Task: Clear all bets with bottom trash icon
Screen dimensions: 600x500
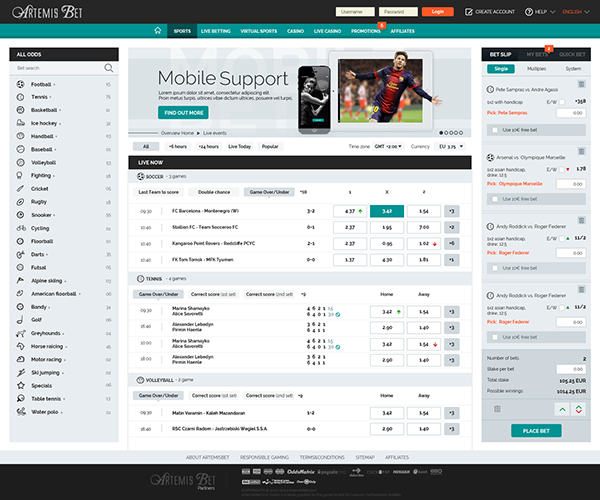Action: [x=497, y=409]
